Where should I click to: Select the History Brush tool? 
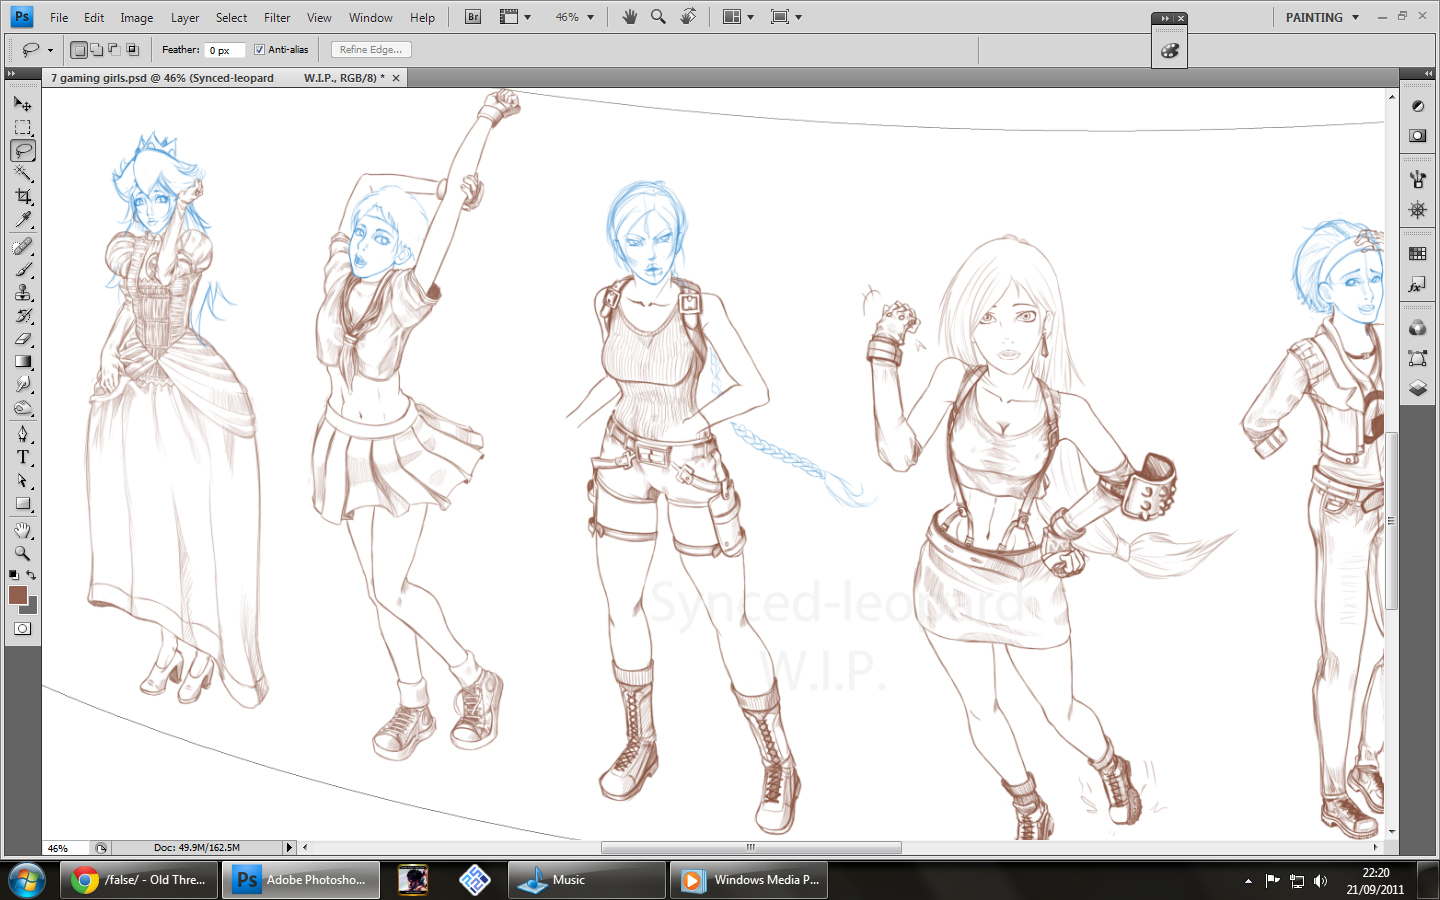(22, 316)
